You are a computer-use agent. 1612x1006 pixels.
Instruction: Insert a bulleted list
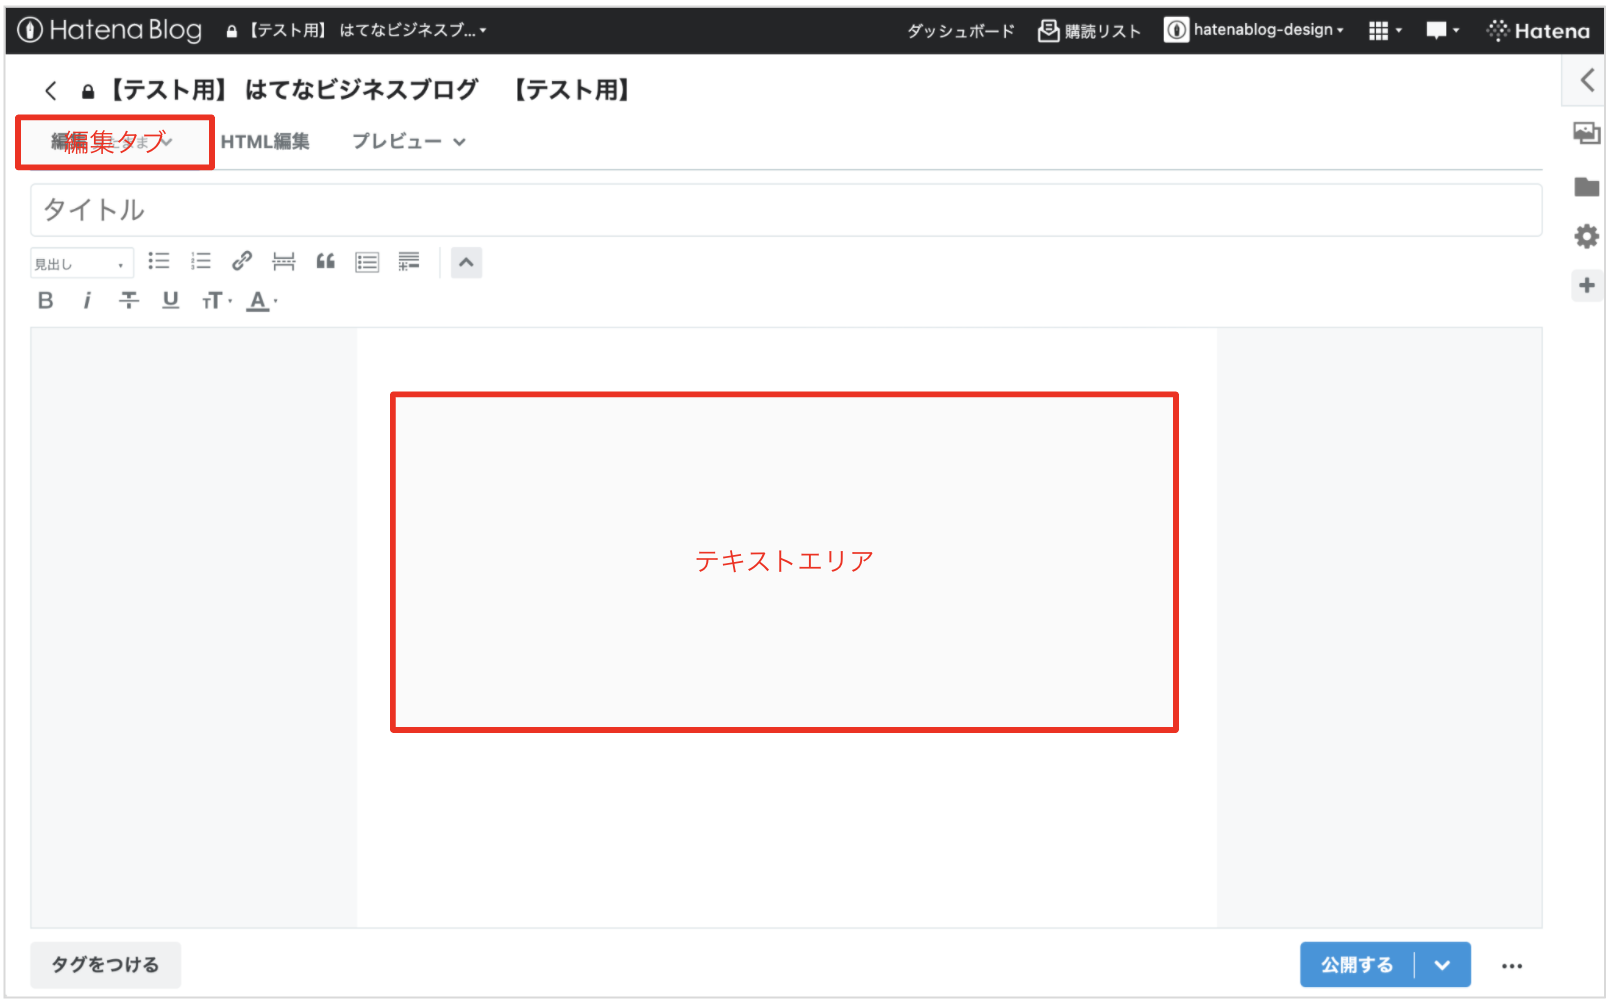[159, 262]
